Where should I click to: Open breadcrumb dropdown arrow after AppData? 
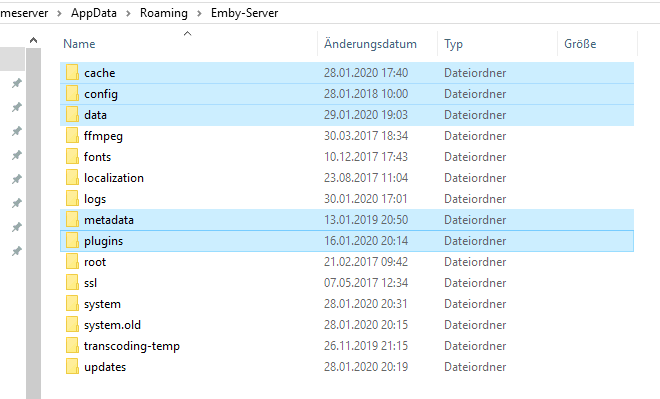coord(128,13)
